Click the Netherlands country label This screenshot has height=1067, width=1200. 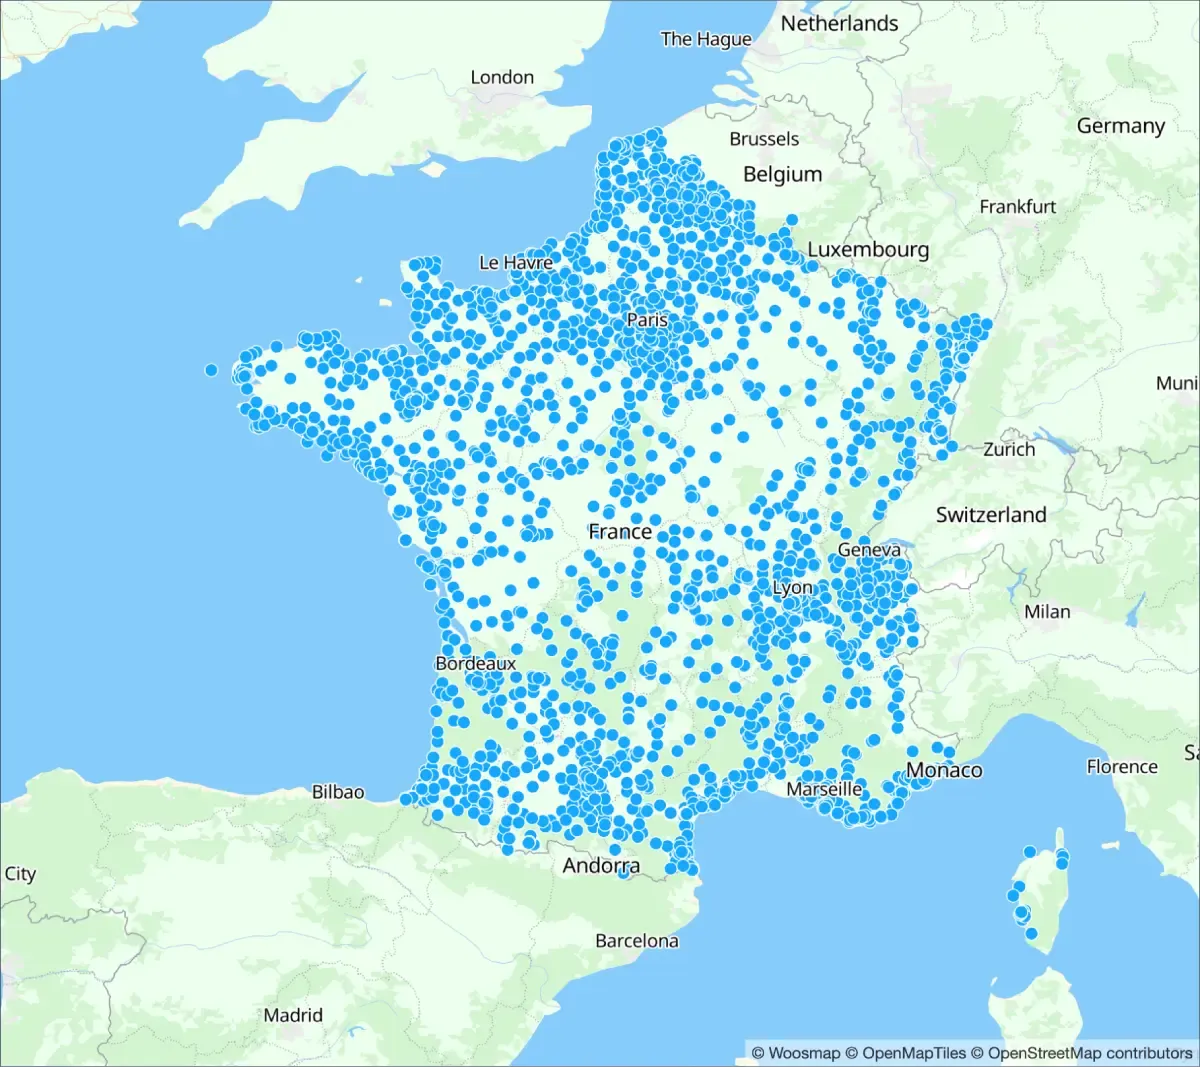coord(839,23)
